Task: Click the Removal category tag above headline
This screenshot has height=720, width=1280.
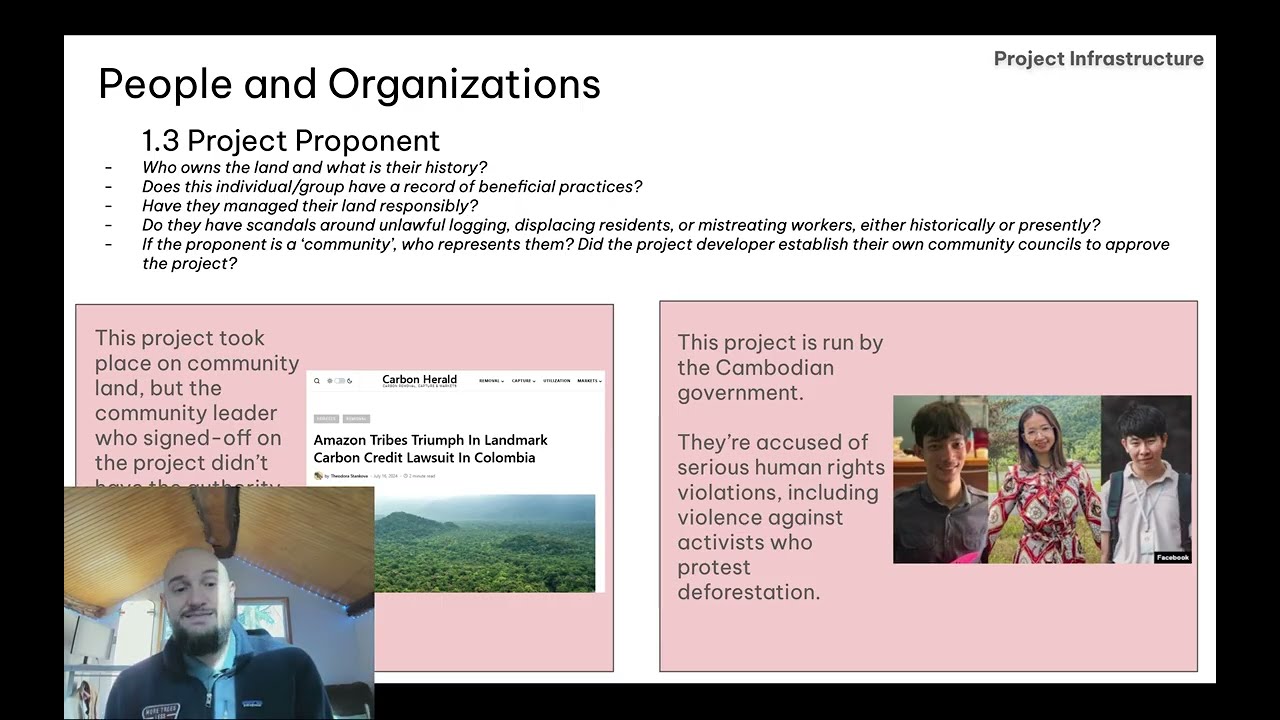Action: pos(356,419)
